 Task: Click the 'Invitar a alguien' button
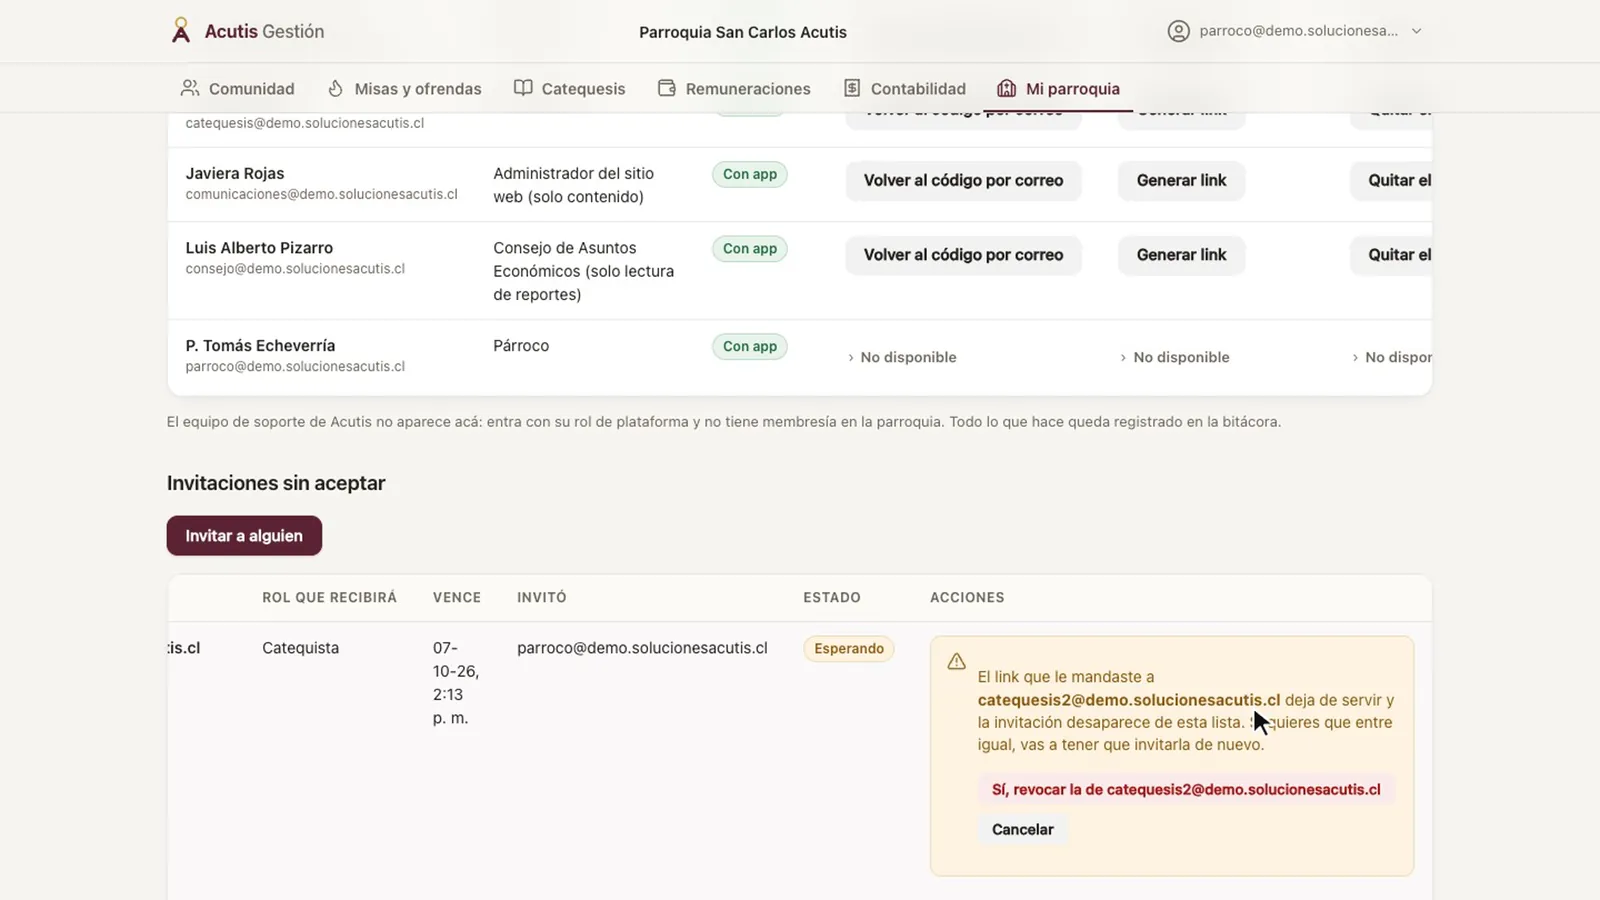click(x=244, y=536)
